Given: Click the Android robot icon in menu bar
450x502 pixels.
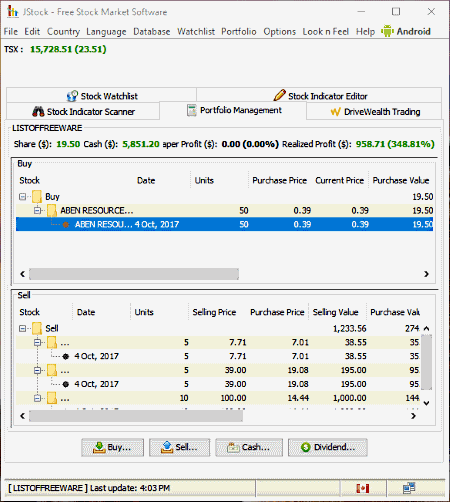Looking at the screenshot, I should [387, 31].
